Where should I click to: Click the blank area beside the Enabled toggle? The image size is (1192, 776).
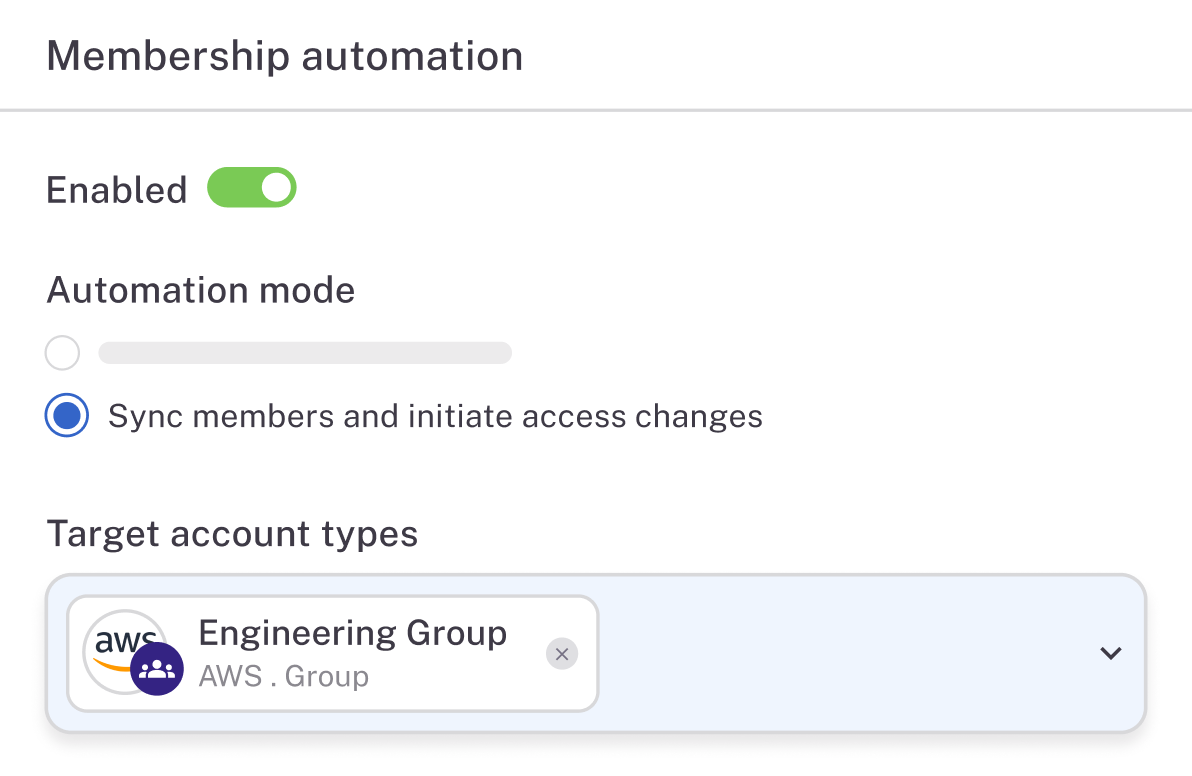[x=700, y=190]
